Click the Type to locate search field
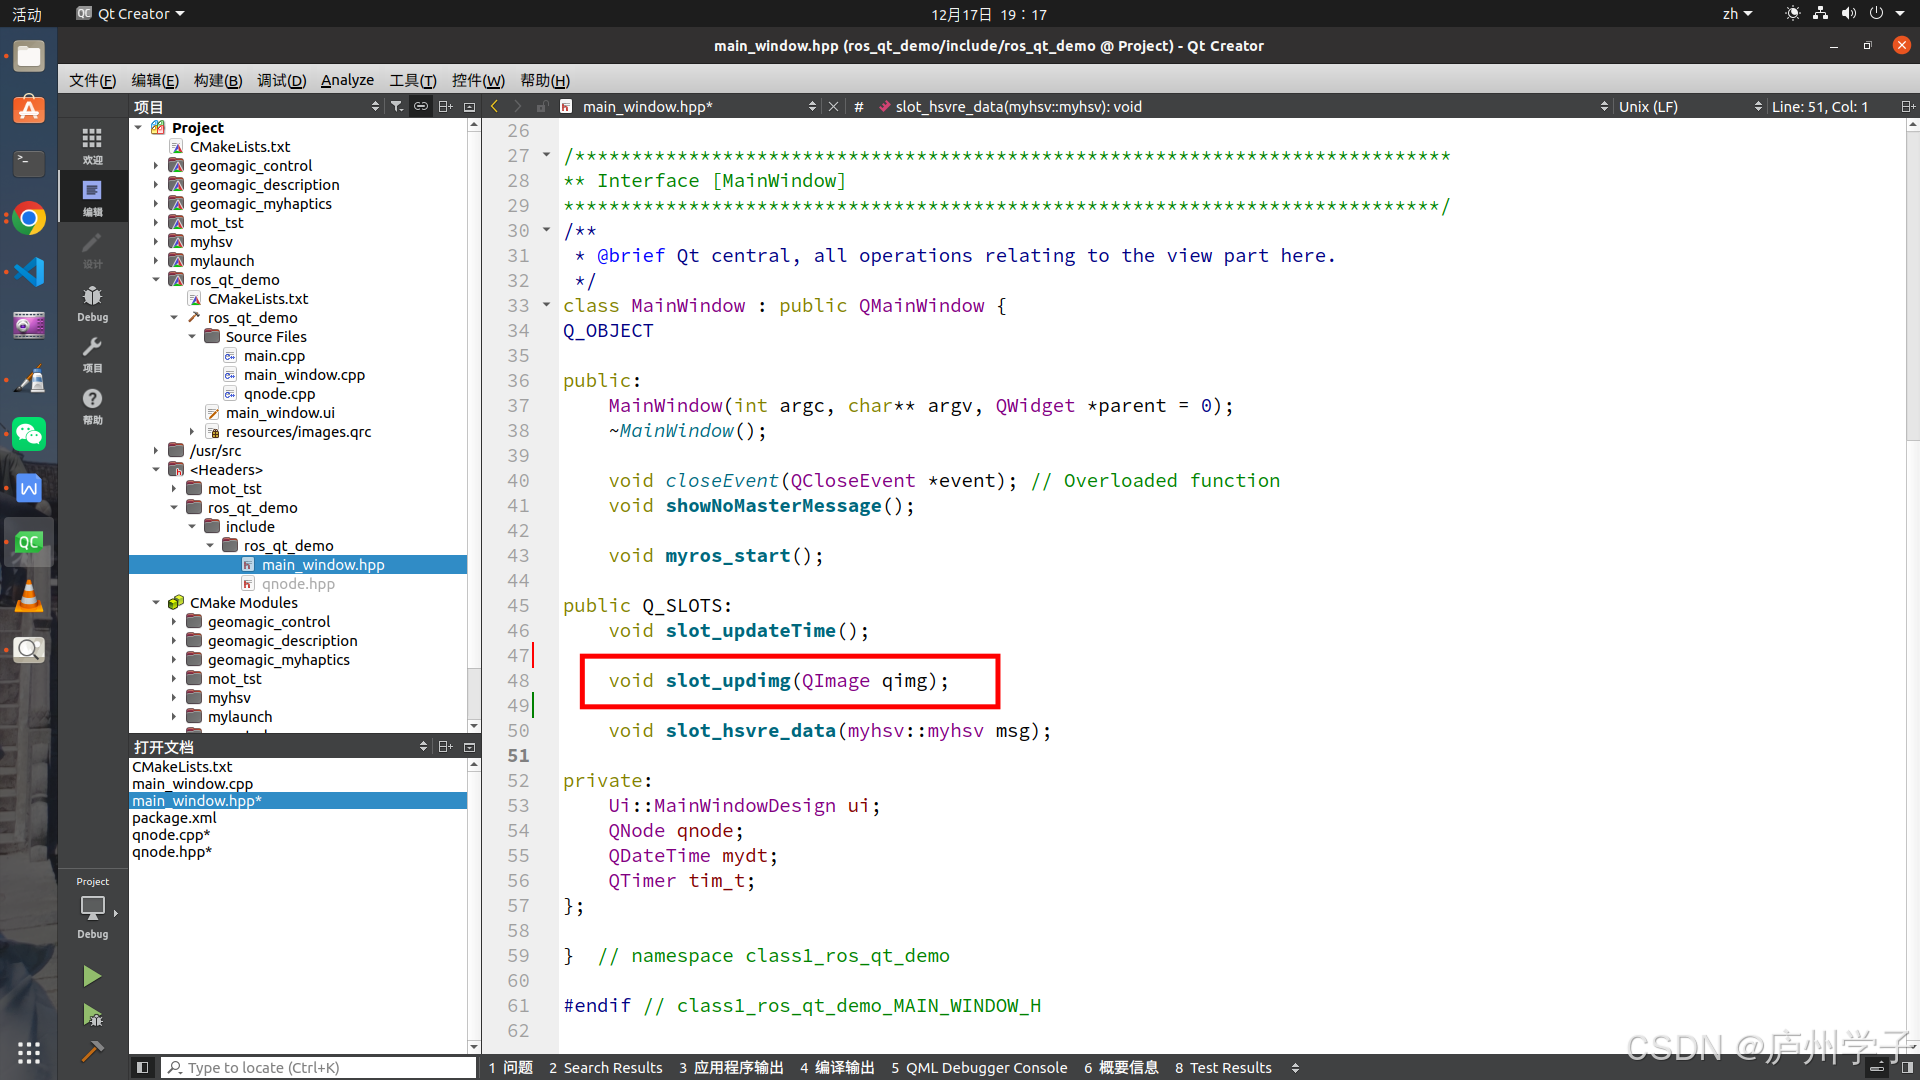The image size is (1920, 1080). [320, 1067]
